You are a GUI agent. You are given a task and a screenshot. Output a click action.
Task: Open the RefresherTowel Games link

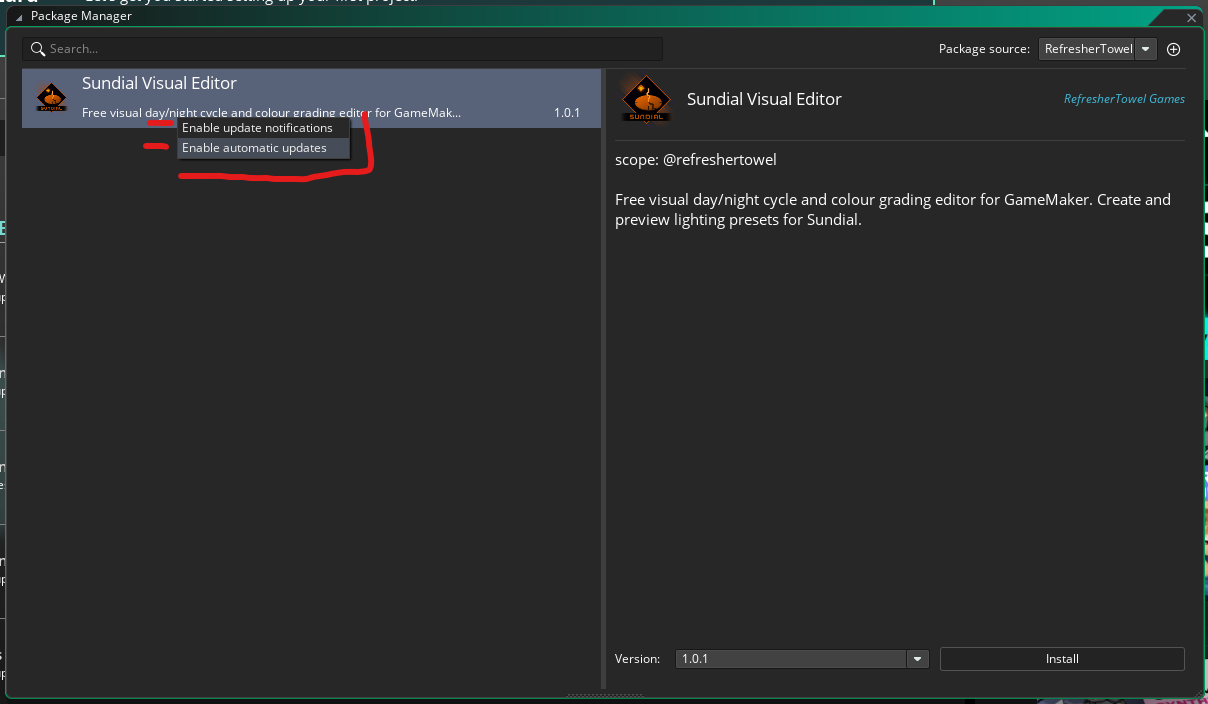(x=1124, y=99)
